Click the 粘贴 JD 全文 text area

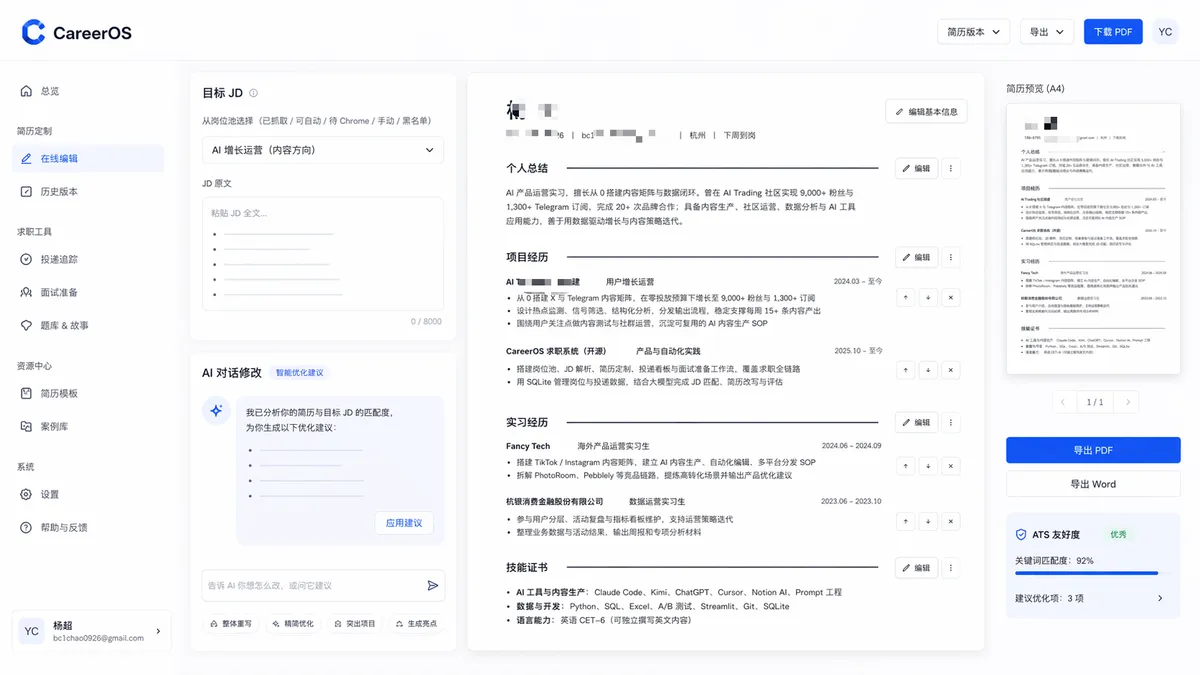click(323, 254)
